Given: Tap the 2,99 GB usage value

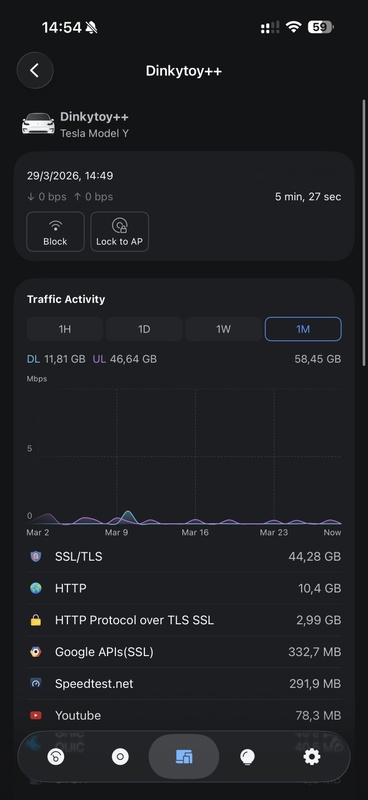Looking at the screenshot, I should pyautogui.click(x=318, y=620).
